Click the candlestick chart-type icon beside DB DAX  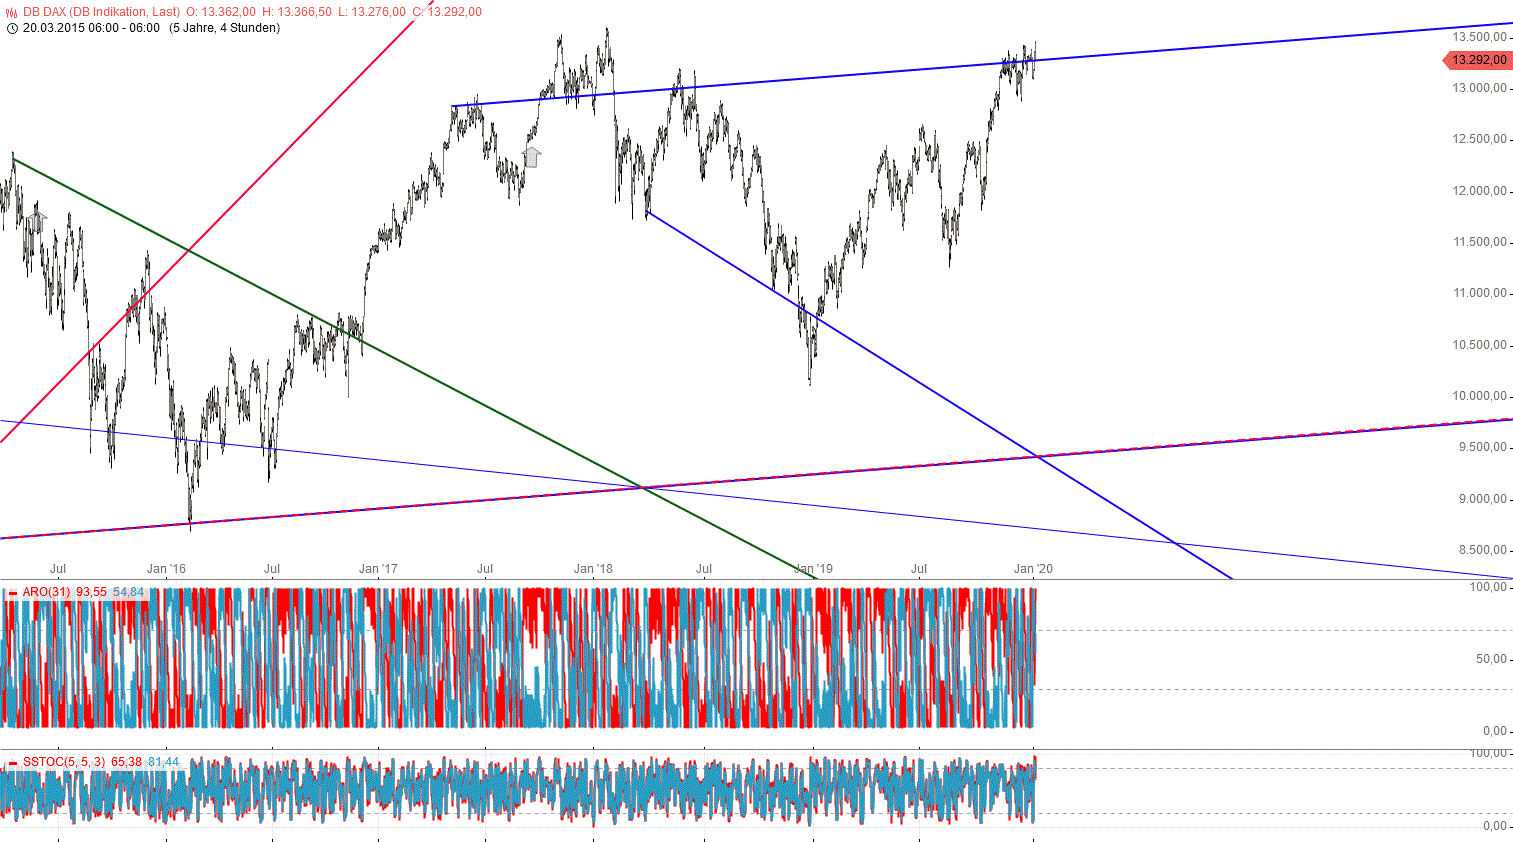[11, 12]
